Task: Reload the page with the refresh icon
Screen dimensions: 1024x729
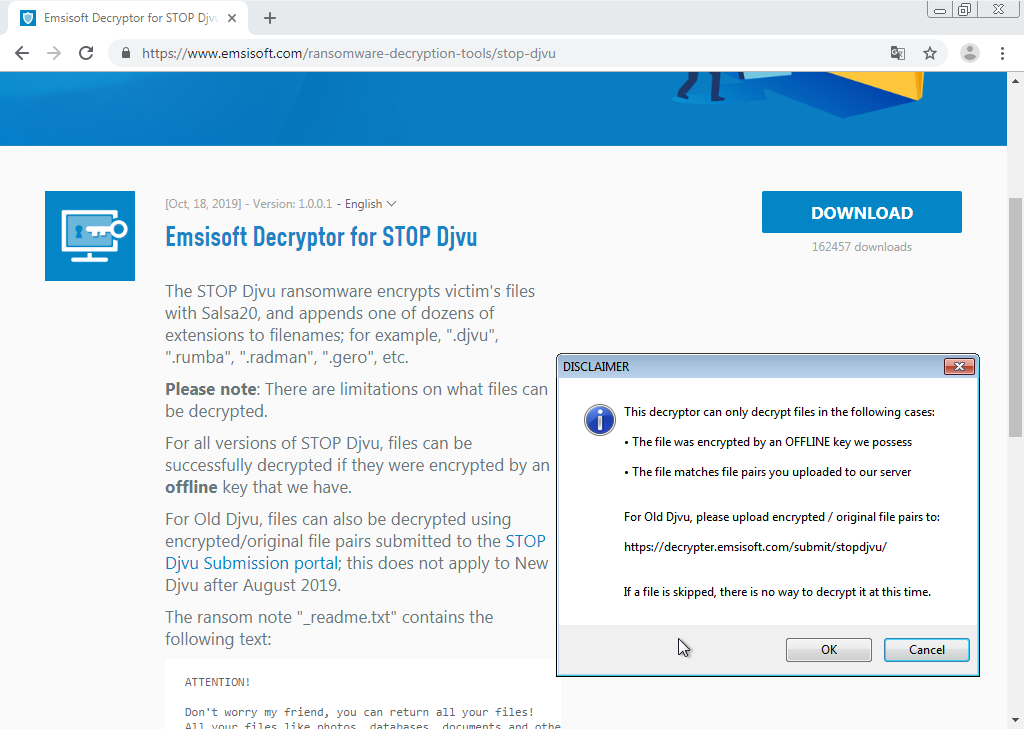Action: [x=86, y=53]
